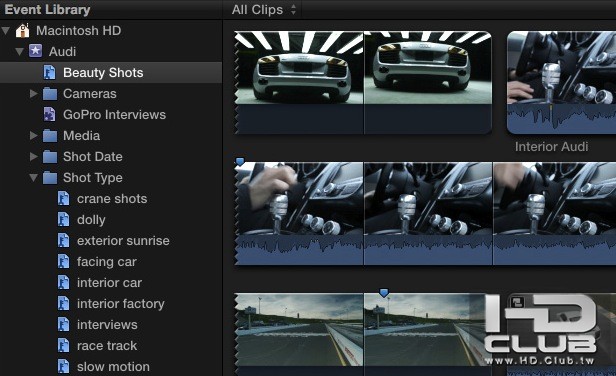Select the GoPro Interviews collection
Screen dimensions: 616x376
[114, 114]
